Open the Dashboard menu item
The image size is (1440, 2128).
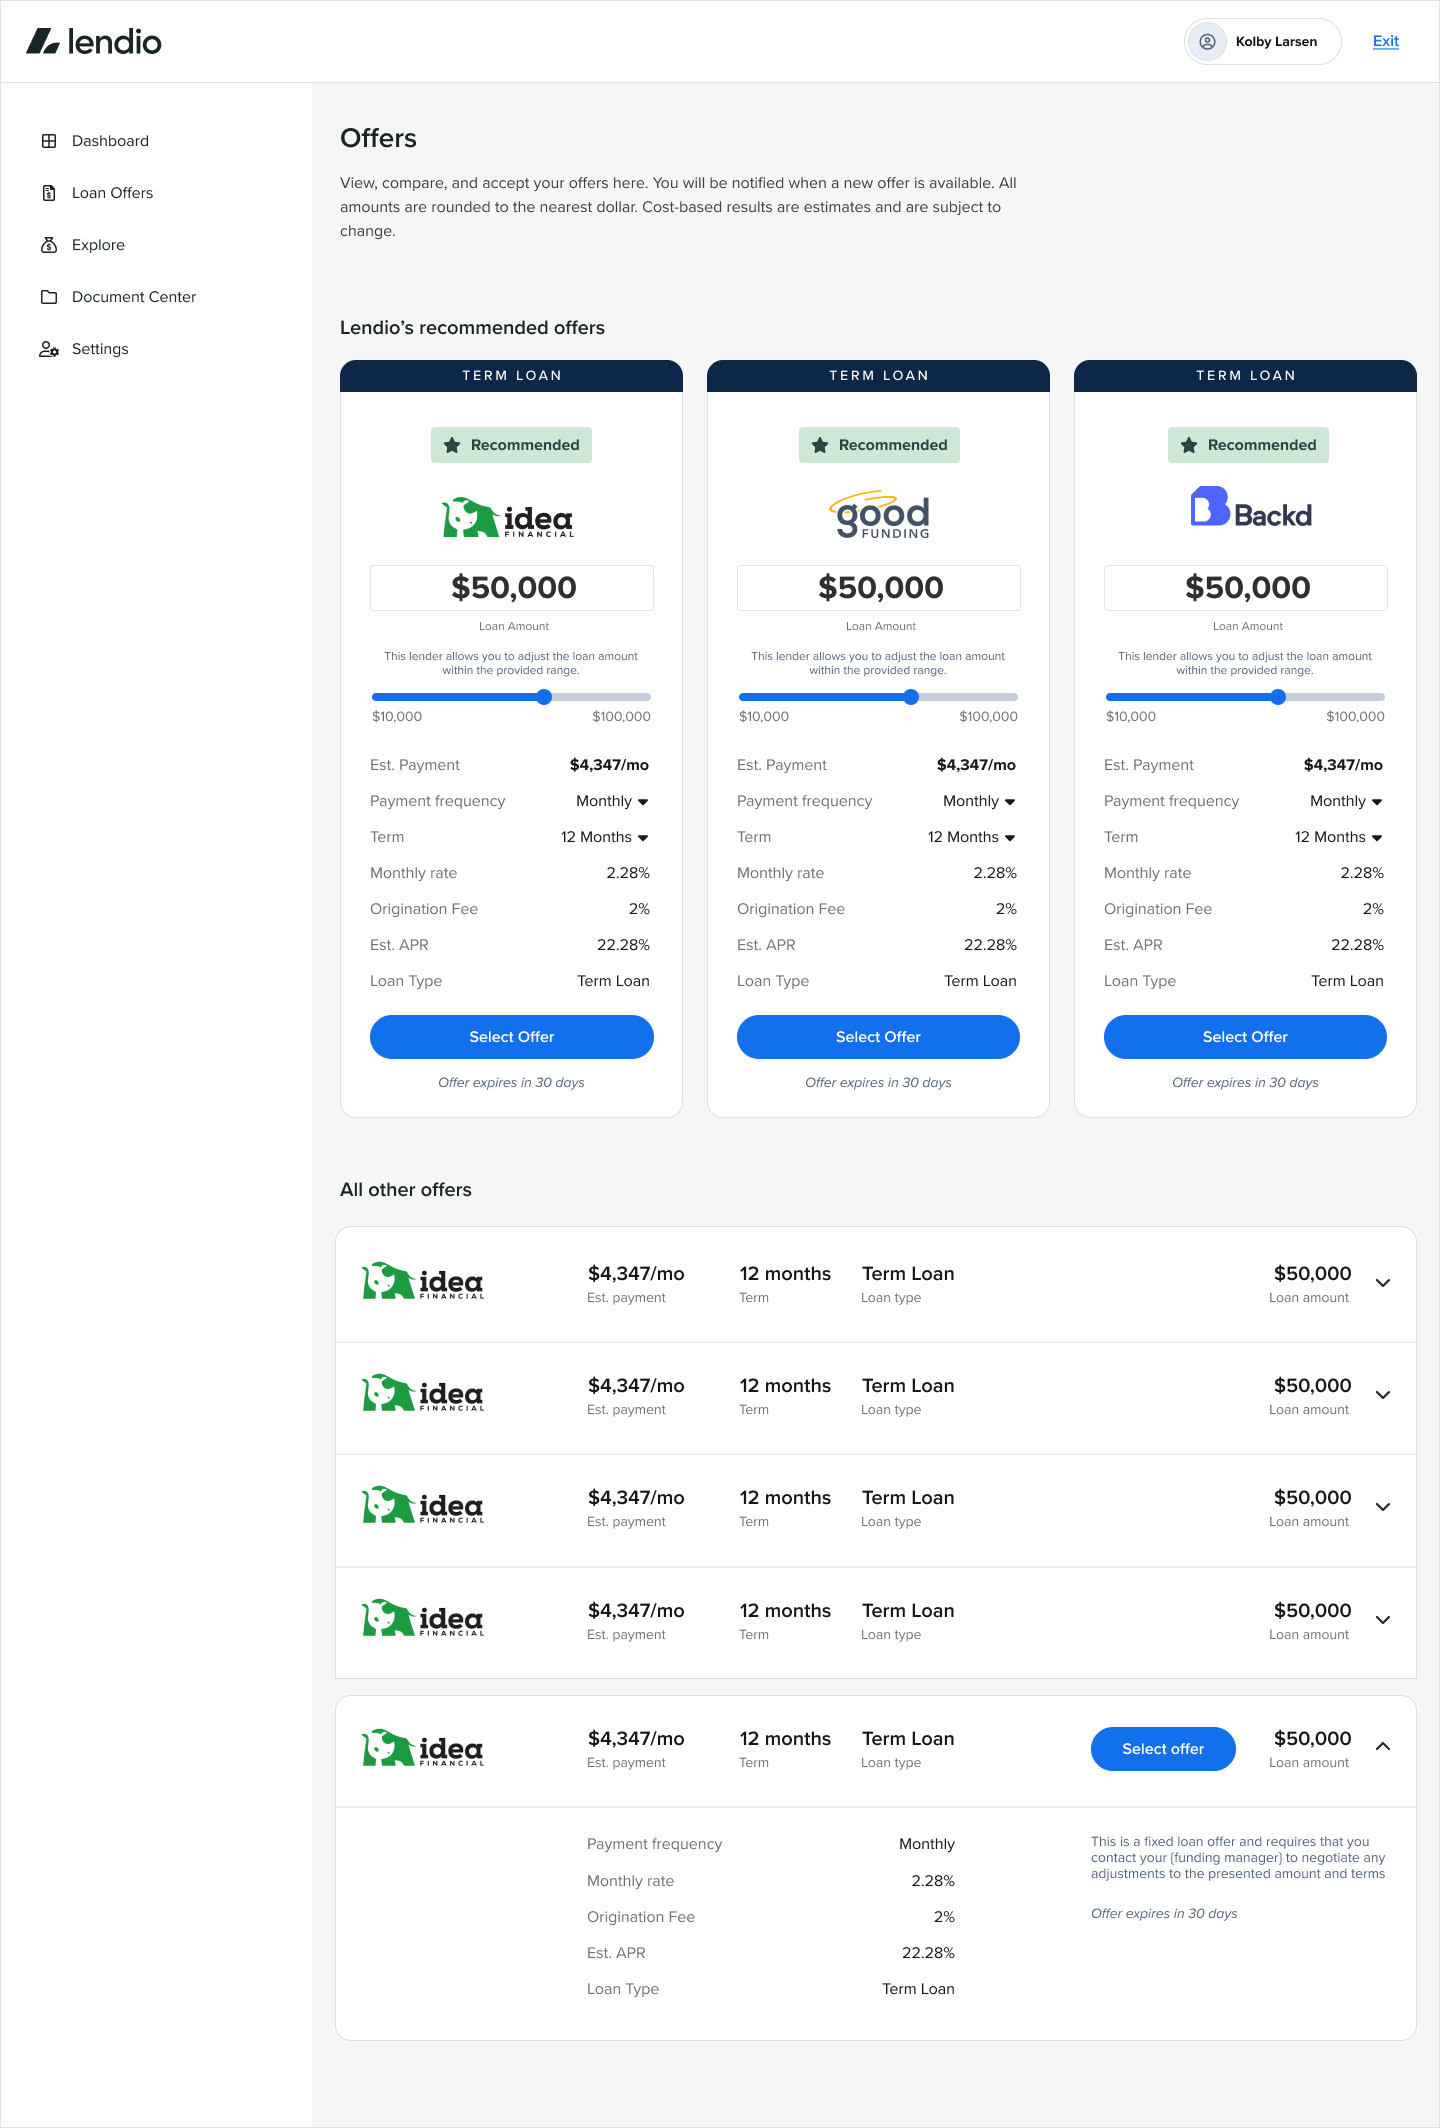[110, 141]
